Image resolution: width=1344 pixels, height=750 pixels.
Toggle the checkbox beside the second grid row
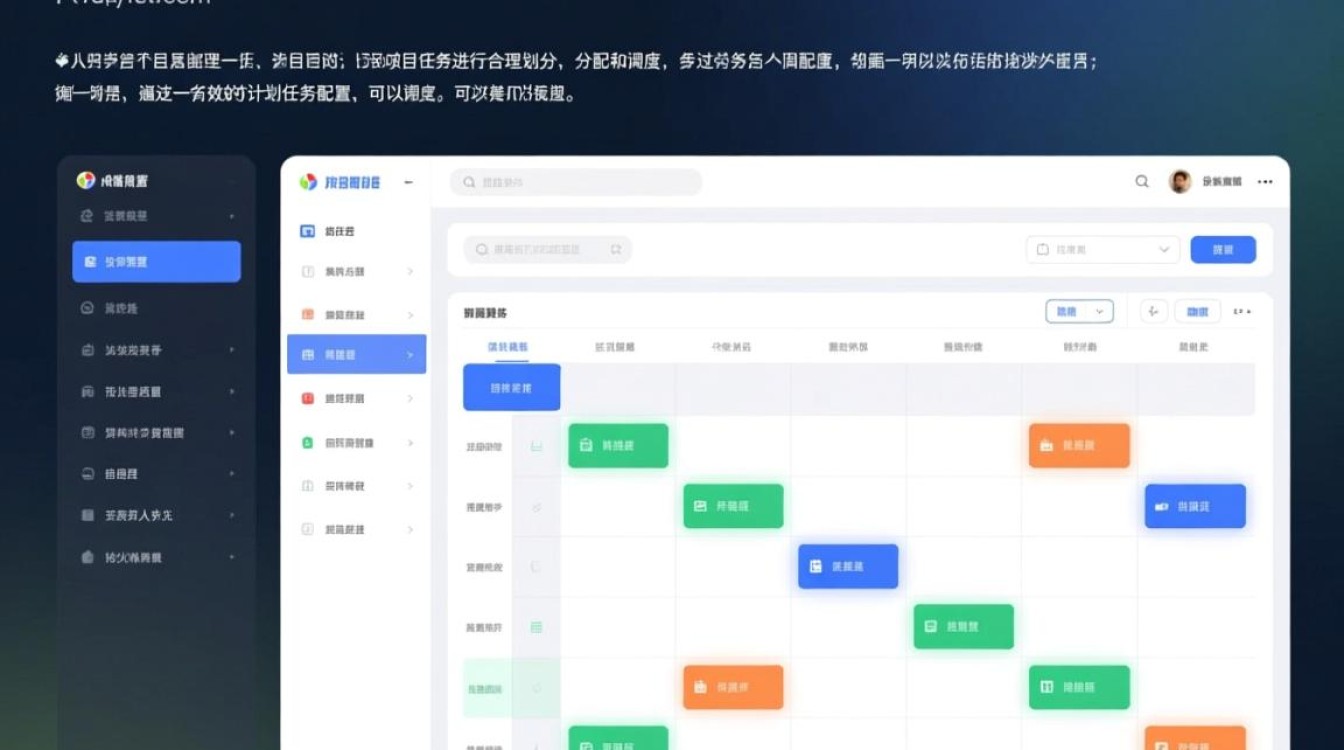point(536,507)
